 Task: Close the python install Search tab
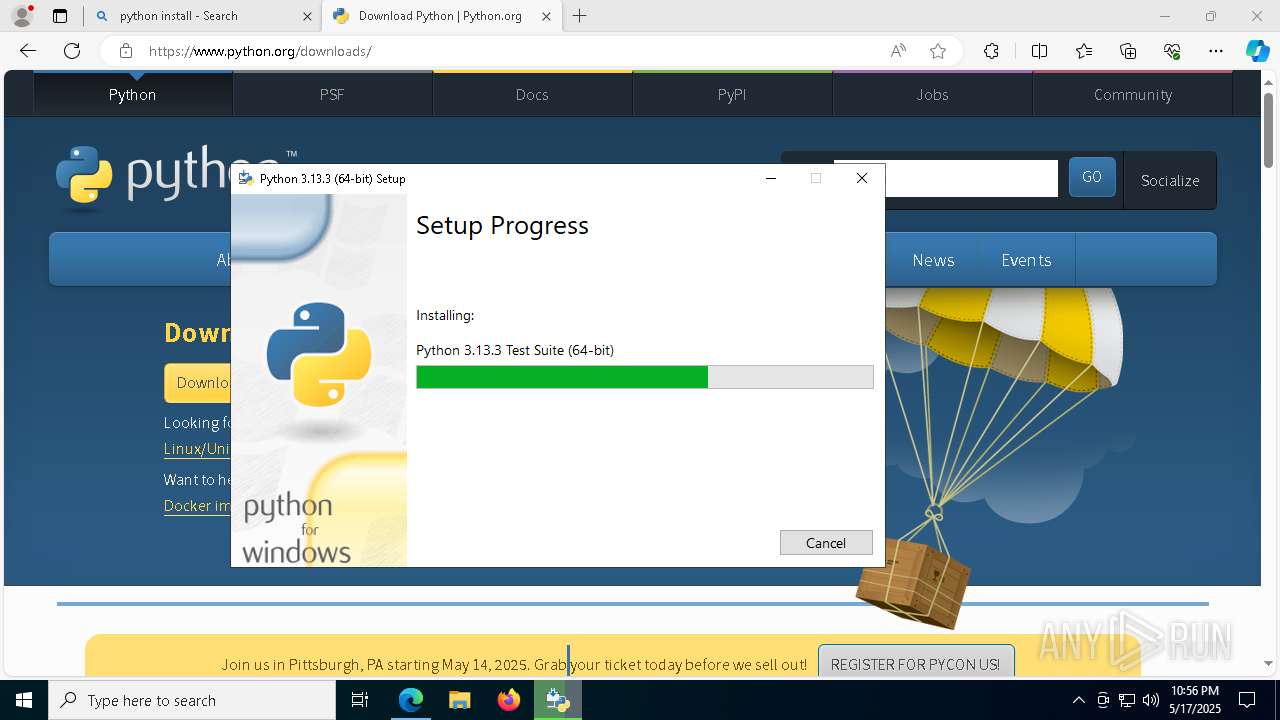pyautogui.click(x=307, y=16)
